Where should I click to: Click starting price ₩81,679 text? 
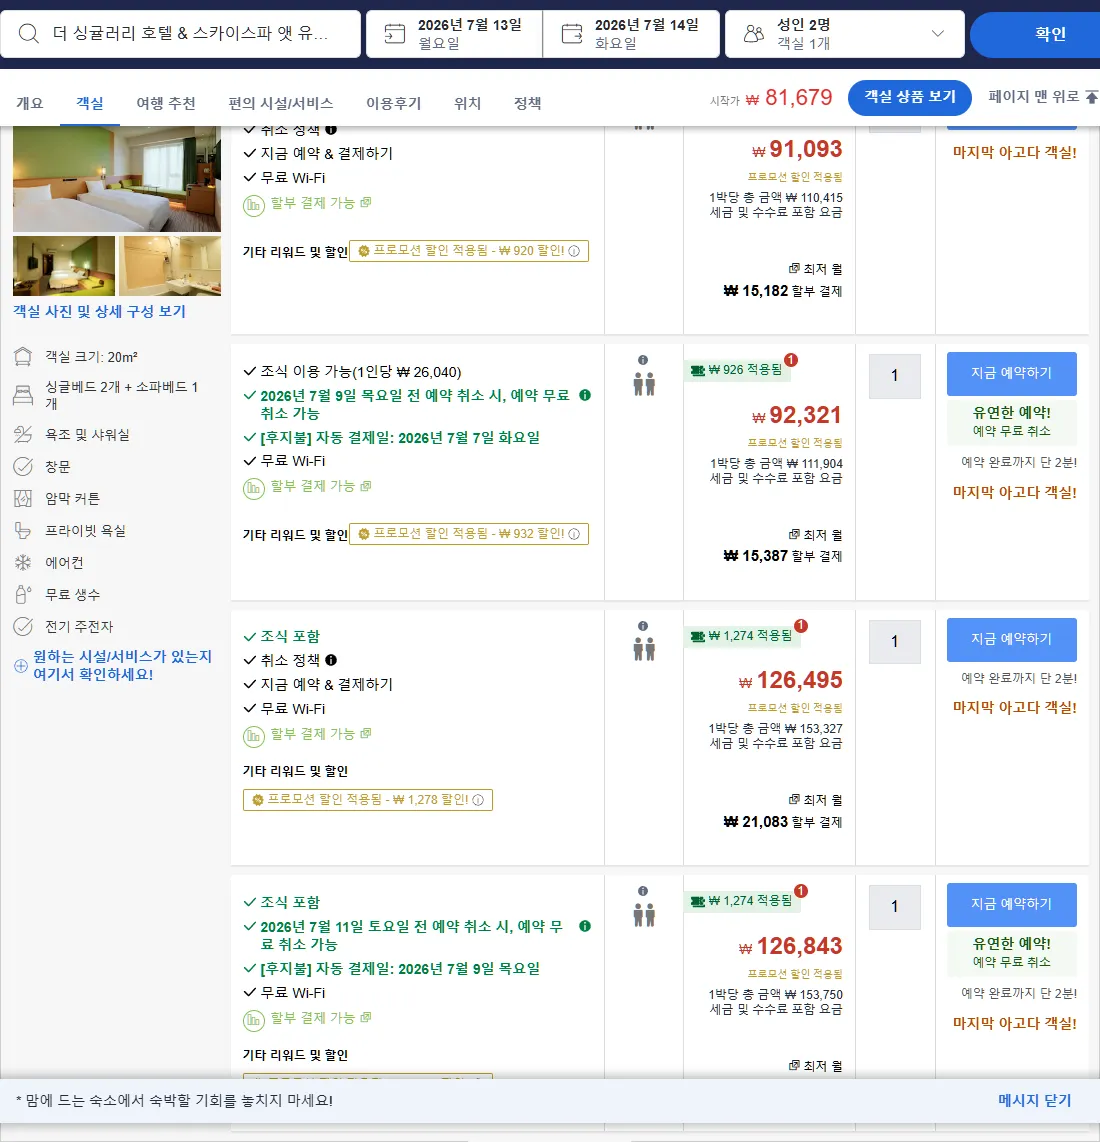[x=788, y=97]
